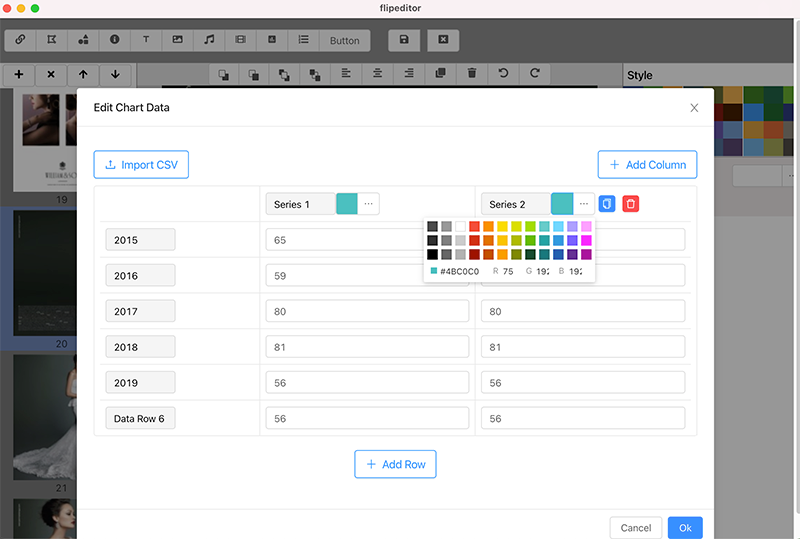Edit Series 2 value 81 for 2018
The height and width of the screenshot is (539, 800).
583,347
